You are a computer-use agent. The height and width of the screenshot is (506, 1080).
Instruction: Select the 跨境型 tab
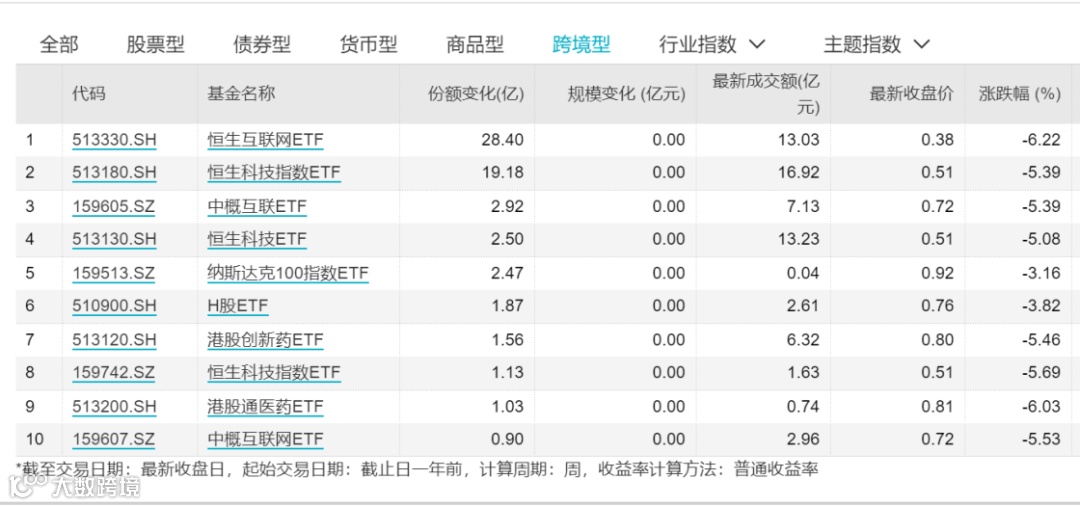tap(581, 45)
